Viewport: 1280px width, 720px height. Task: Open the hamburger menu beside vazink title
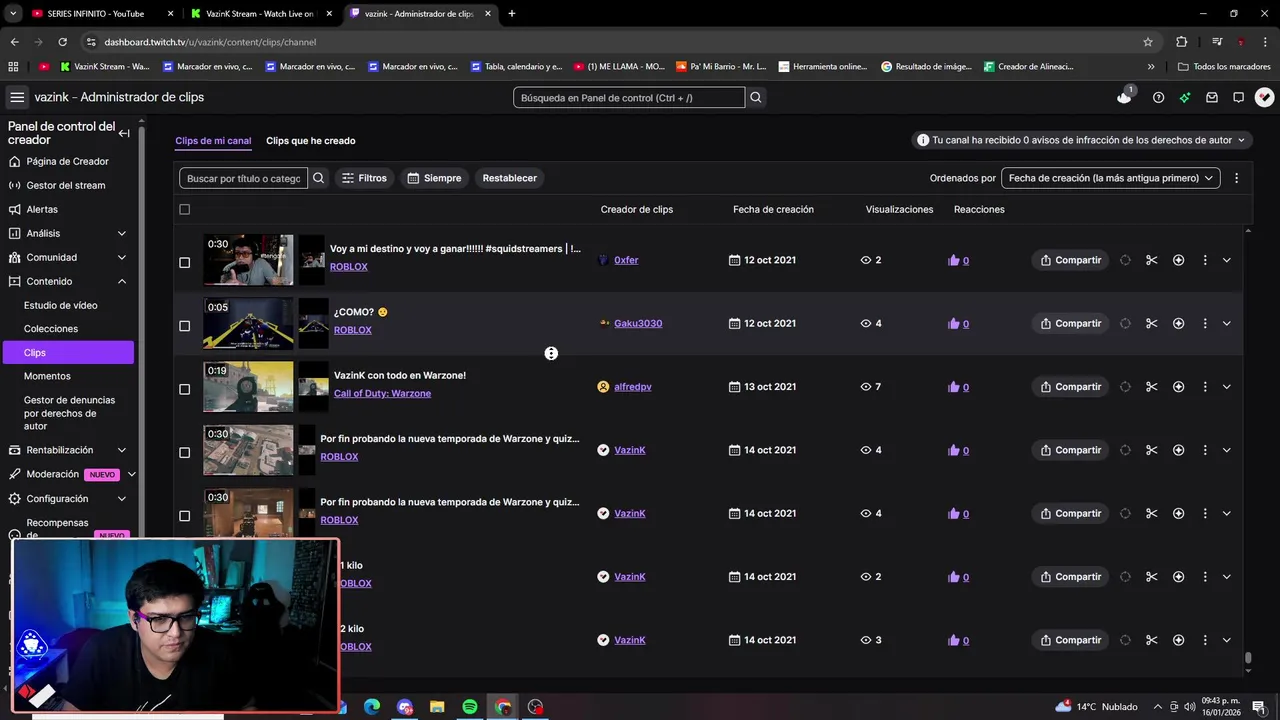[x=17, y=97]
